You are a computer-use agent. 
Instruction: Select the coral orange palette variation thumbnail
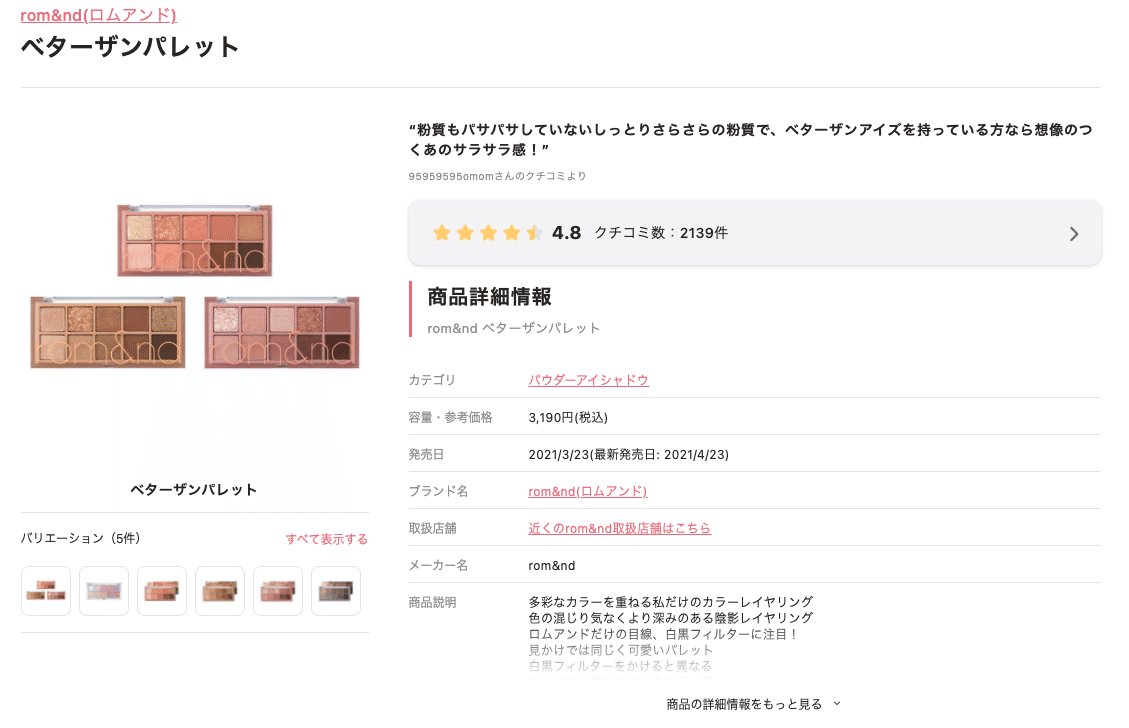pos(162,591)
